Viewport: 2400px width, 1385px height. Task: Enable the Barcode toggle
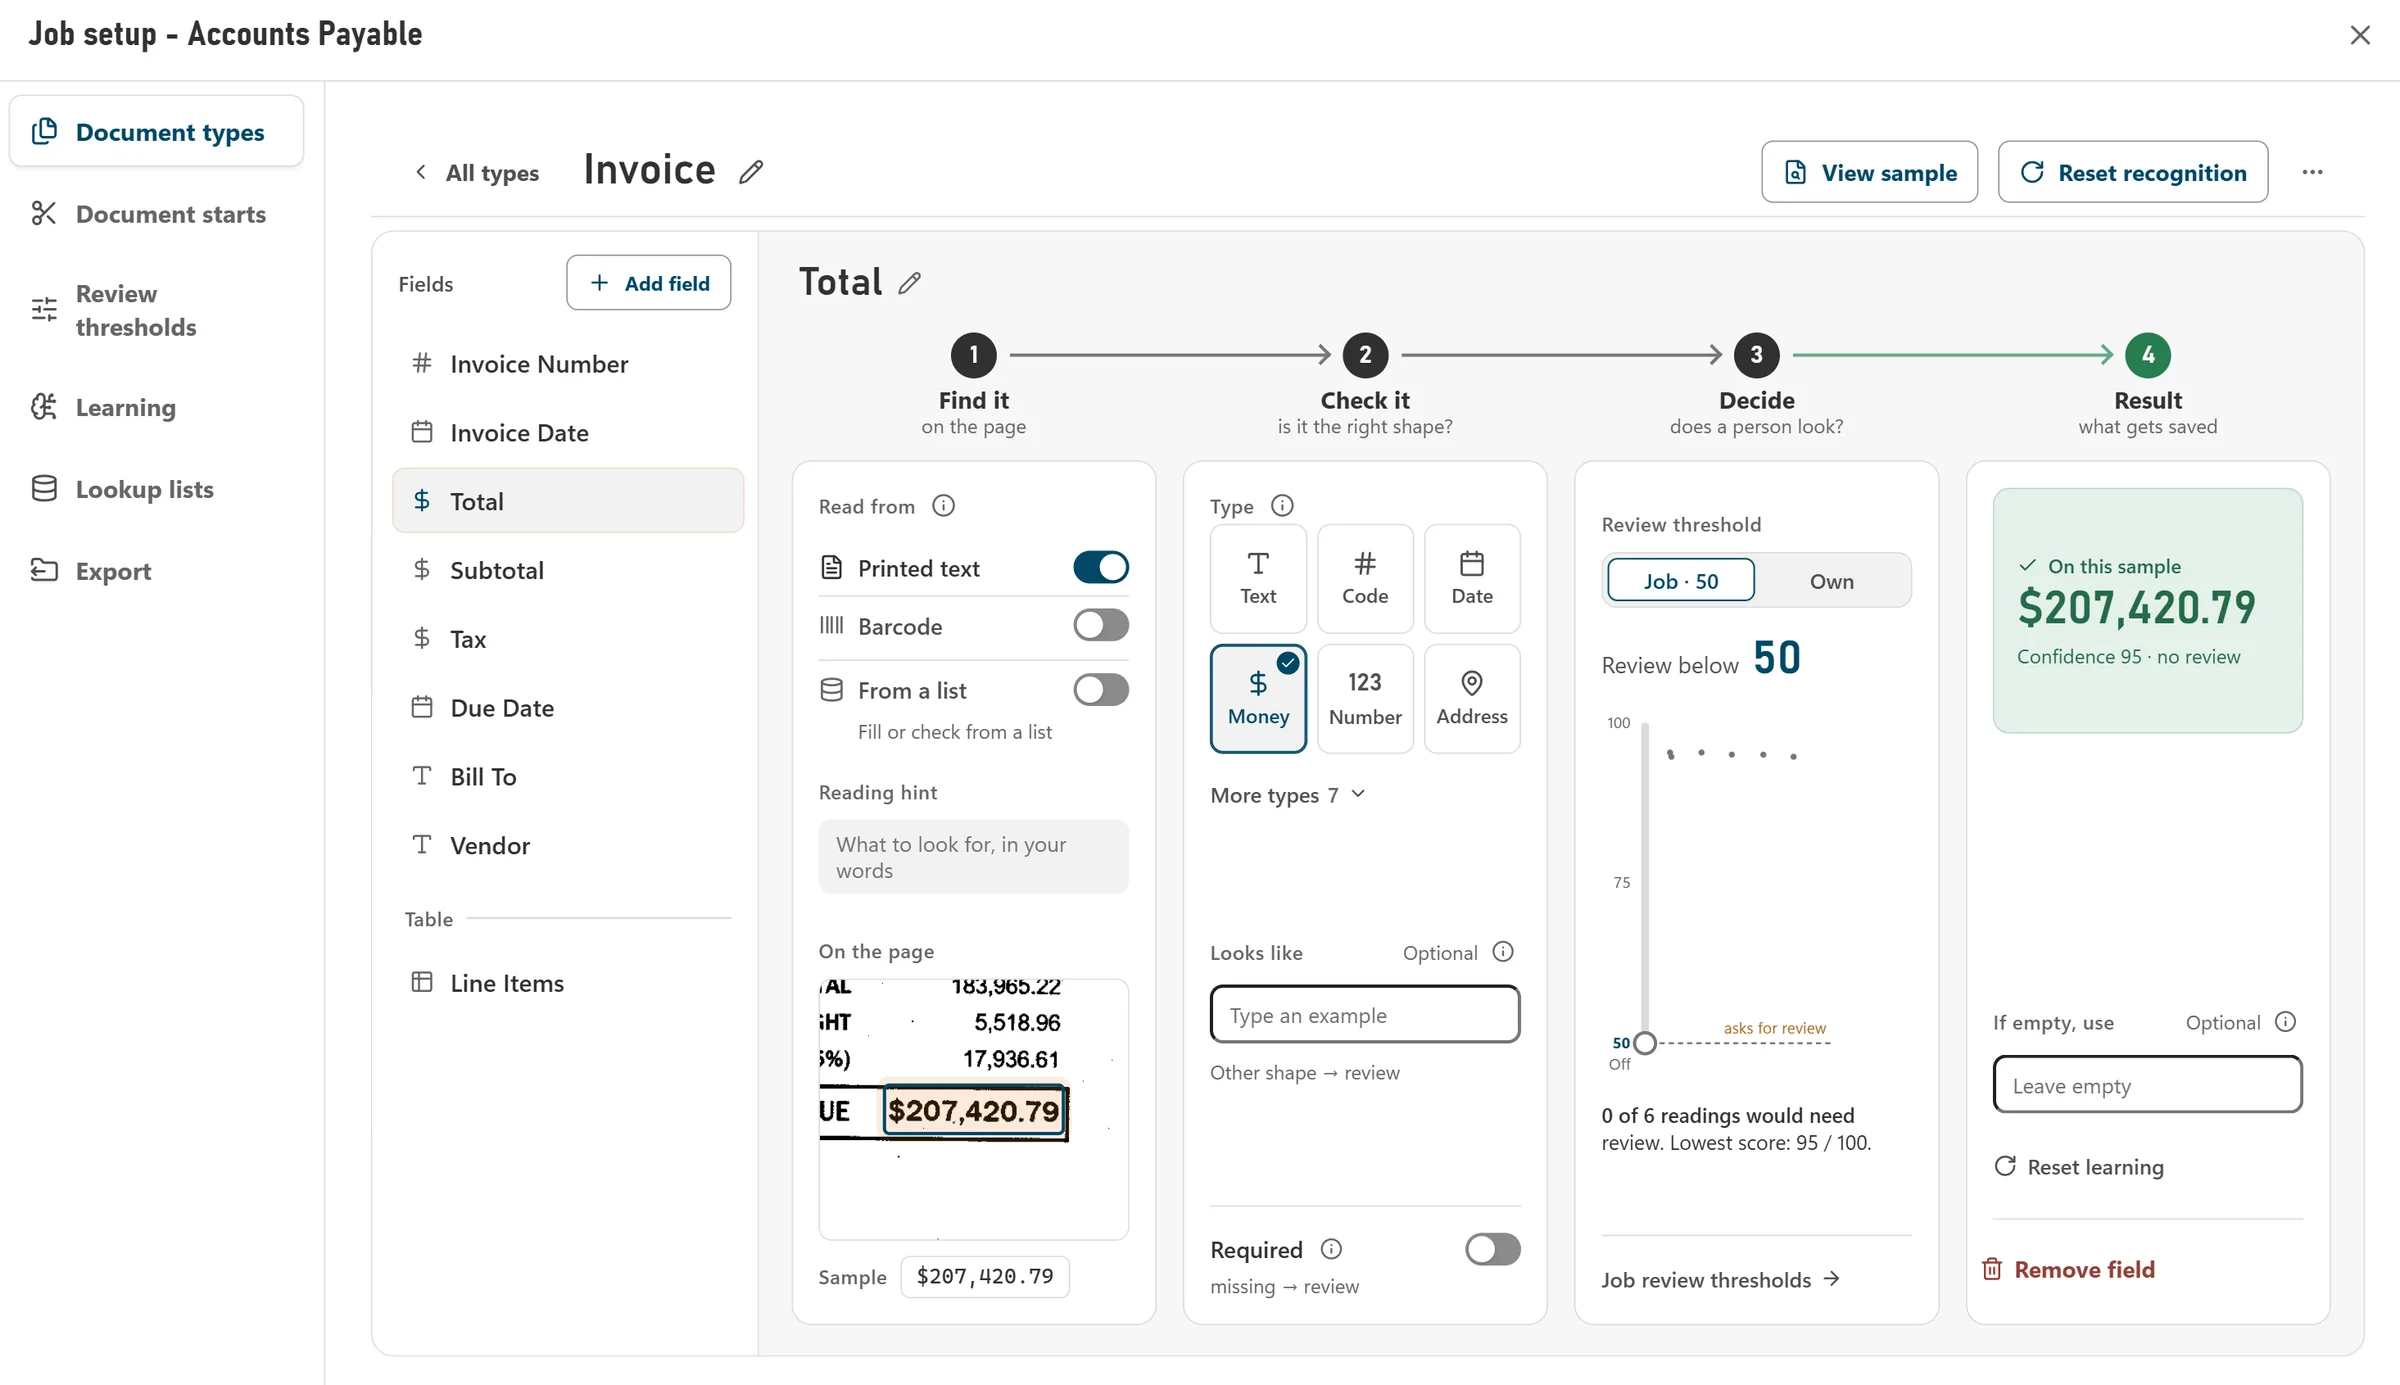pos(1101,626)
